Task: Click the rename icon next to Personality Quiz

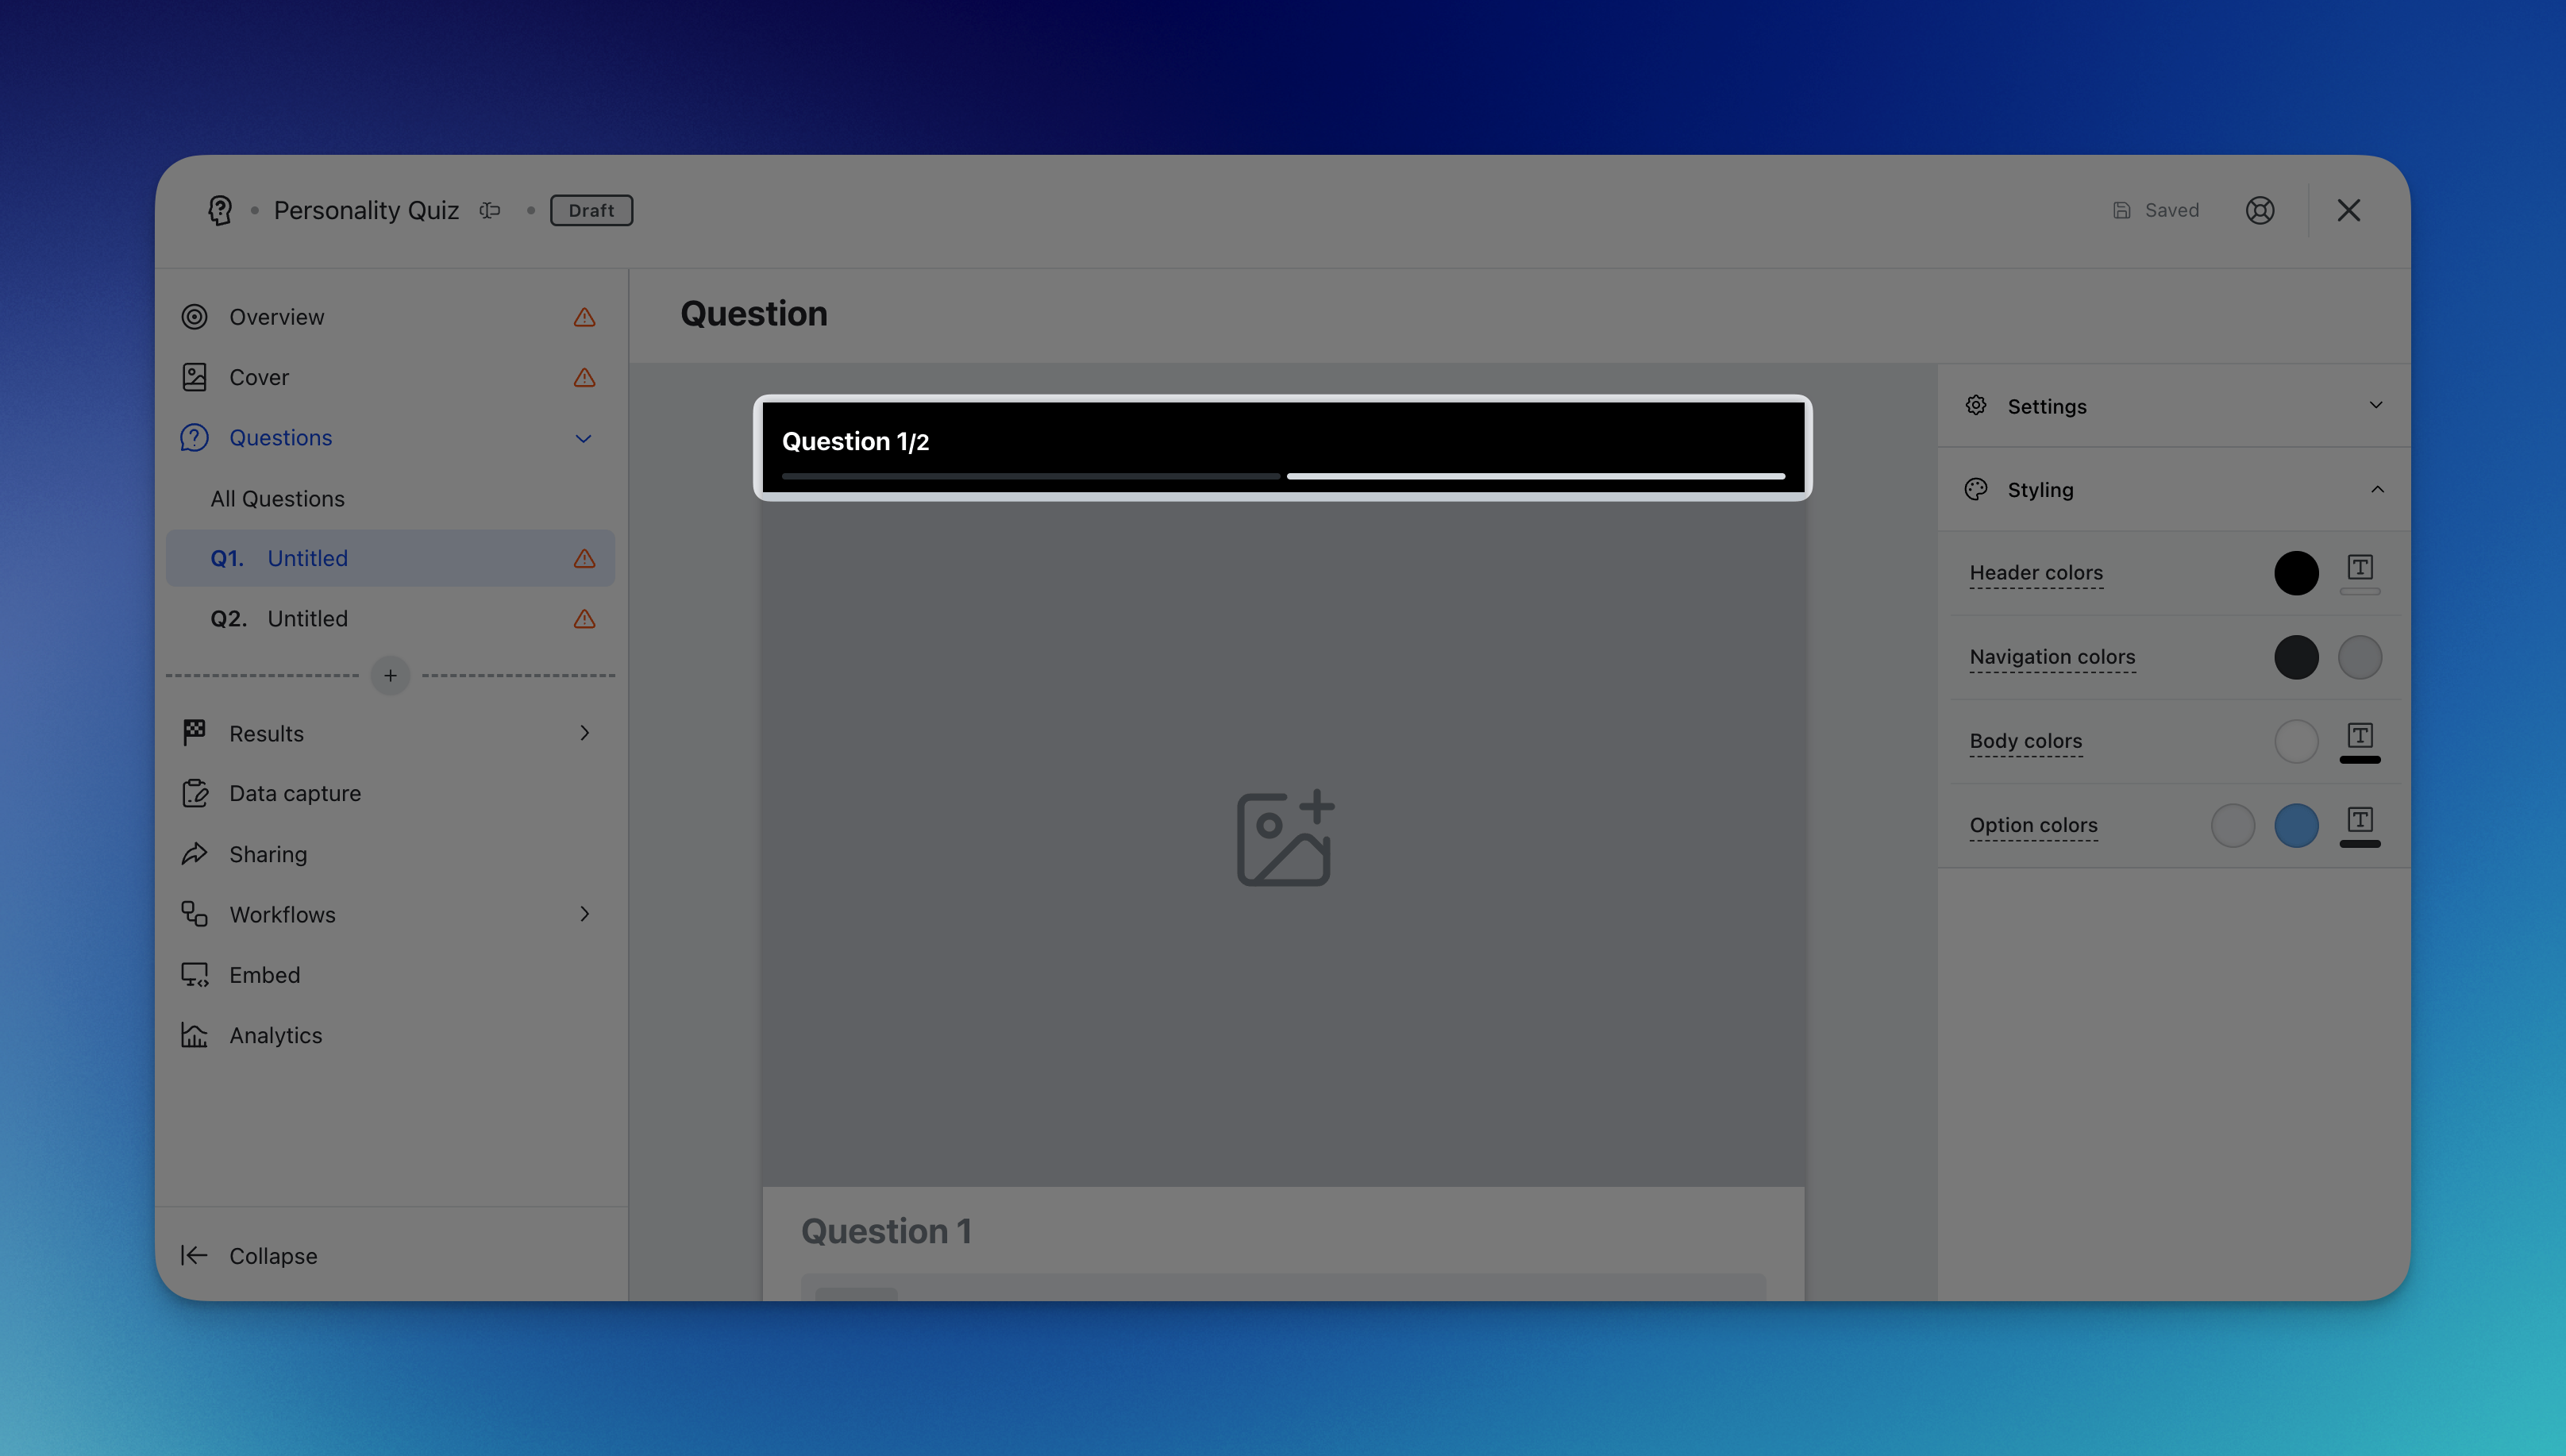Action: coord(489,210)
